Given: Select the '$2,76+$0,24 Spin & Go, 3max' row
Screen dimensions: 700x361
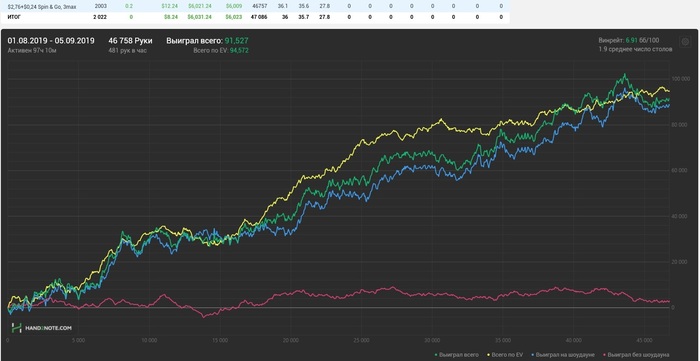Looking at the screenshot, I should point(254,6).
